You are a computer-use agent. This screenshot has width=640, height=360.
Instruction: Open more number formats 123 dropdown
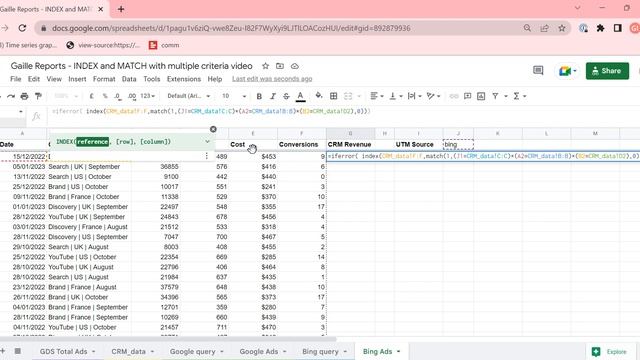pos(147,96)
